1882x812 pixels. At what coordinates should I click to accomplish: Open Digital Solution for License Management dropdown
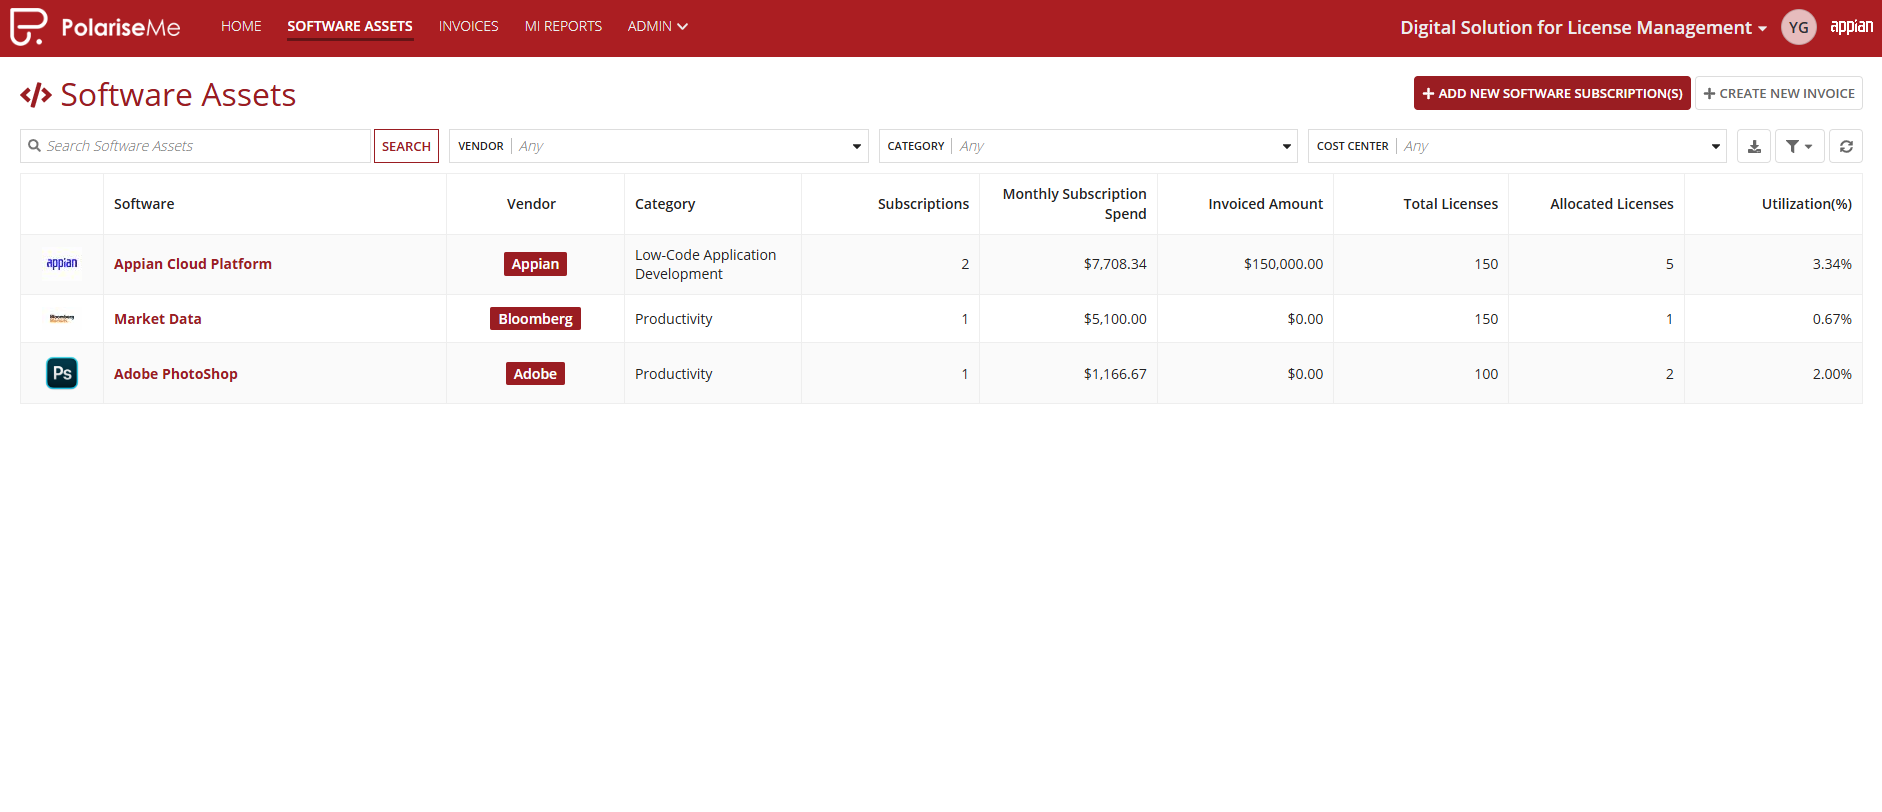(1583, 27)
